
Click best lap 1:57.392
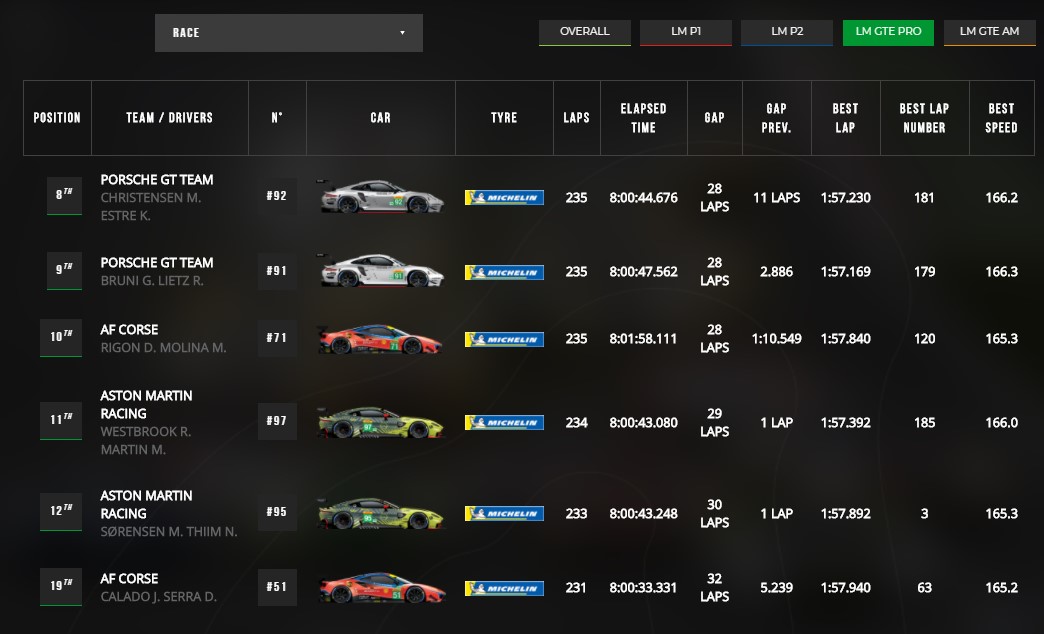coord(846,423)
